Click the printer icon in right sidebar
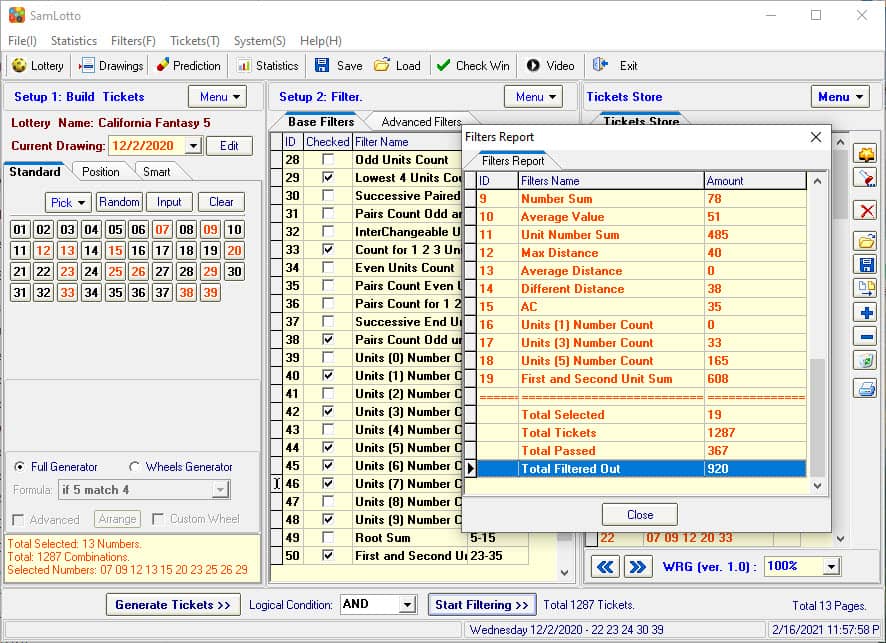This screenshot has width=886, height=643. coord(865,388)
